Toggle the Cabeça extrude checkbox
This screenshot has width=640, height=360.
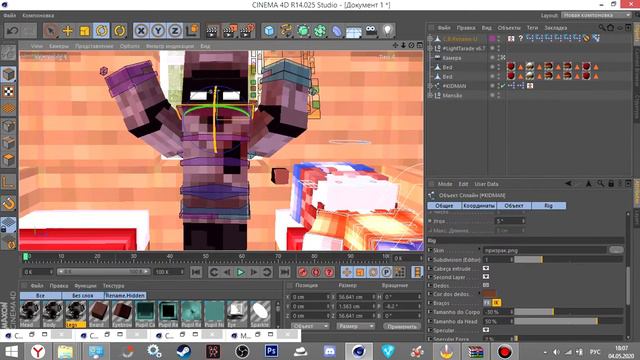[486, 268]
